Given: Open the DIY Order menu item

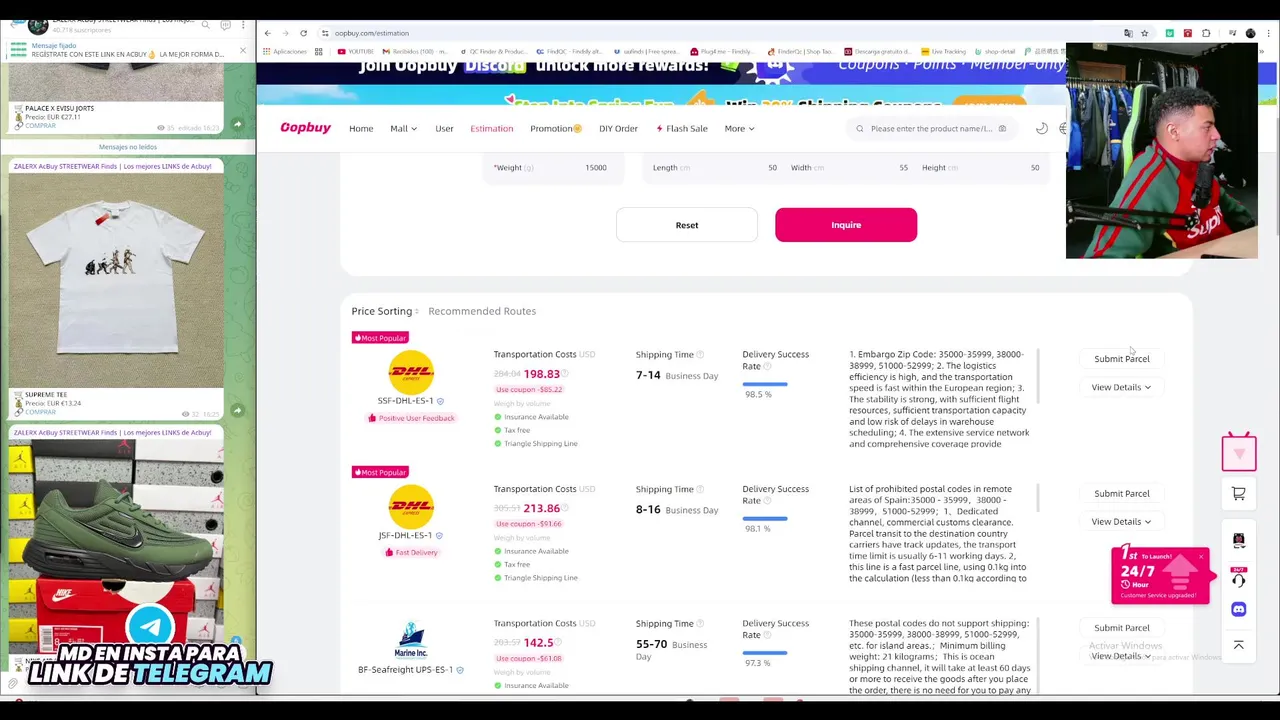Looking at the screenshot, I should click(618, 128).
